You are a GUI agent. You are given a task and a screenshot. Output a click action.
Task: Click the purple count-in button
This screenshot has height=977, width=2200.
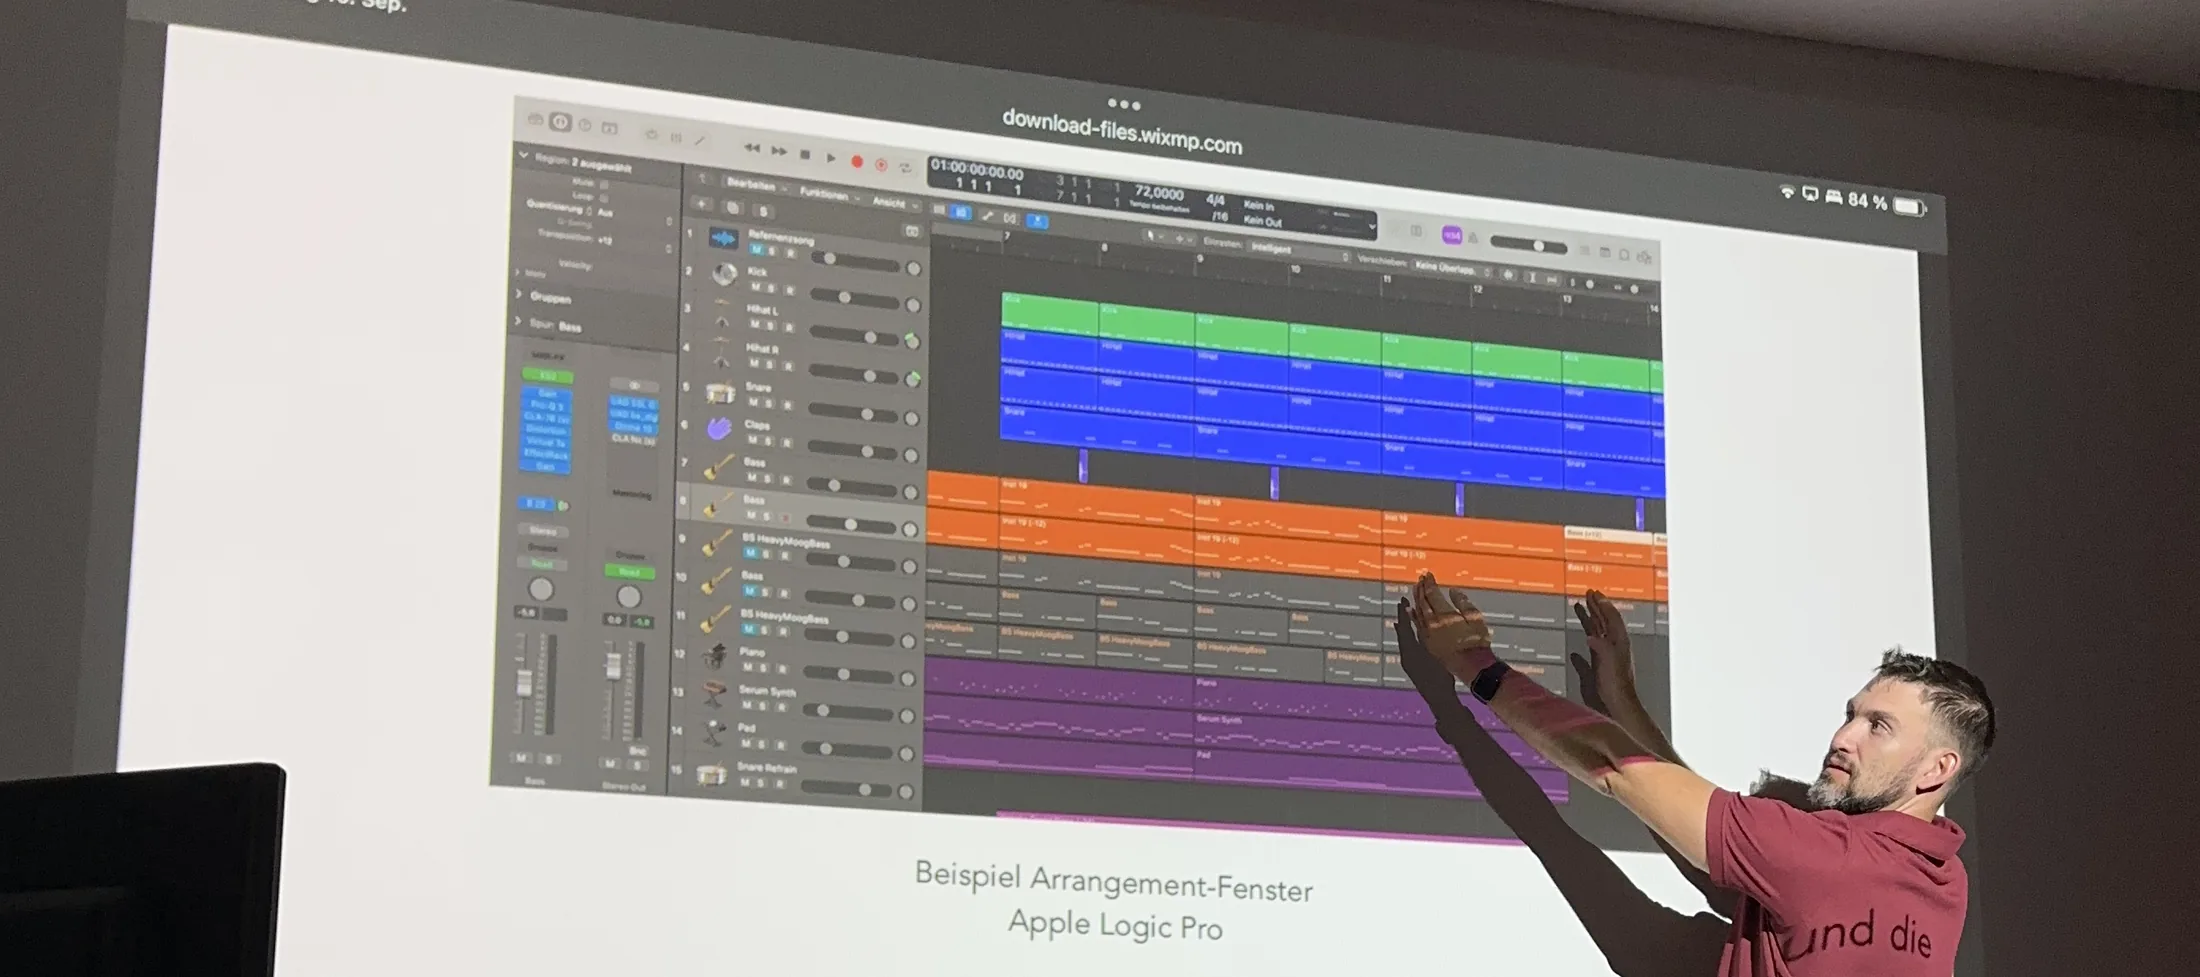coord(1451,235)
